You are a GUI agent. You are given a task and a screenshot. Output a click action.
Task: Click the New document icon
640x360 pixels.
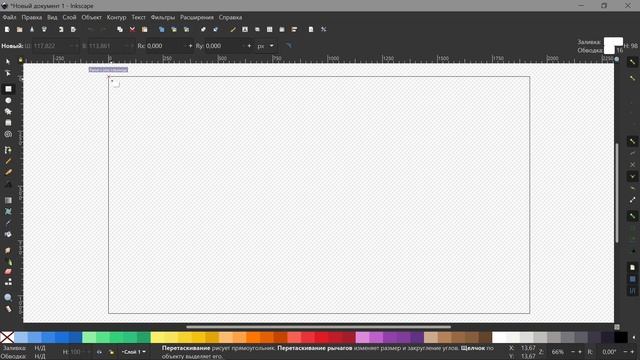pos(7,29)
